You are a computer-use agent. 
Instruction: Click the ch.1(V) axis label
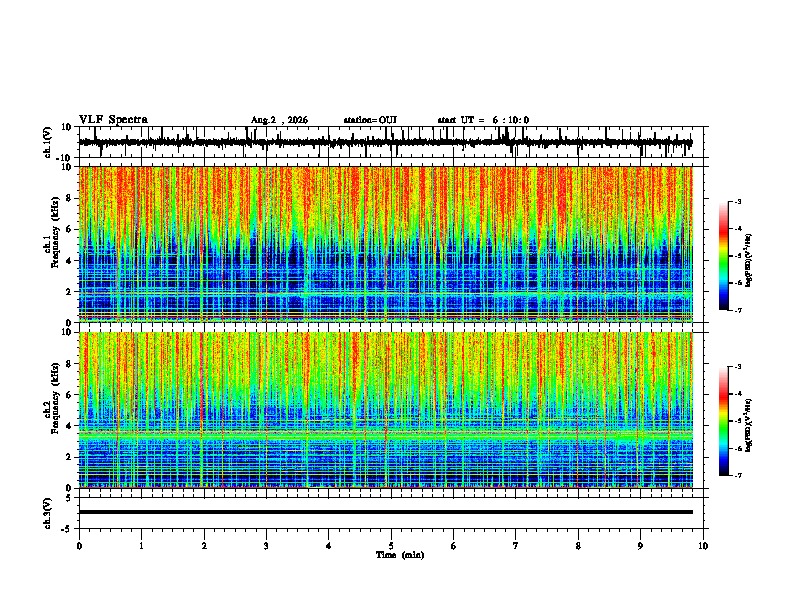pos(48,142)
